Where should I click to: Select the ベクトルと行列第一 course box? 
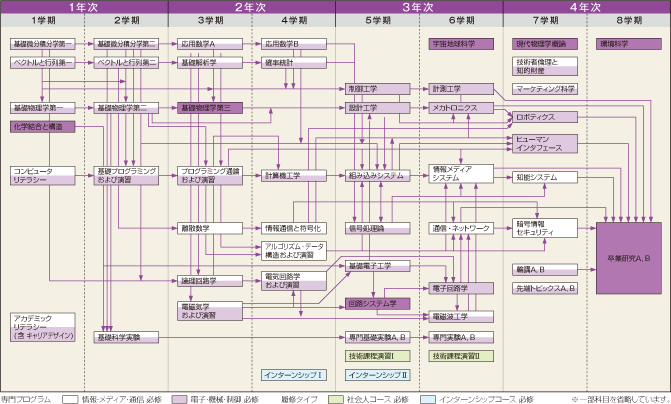point(42,63)
